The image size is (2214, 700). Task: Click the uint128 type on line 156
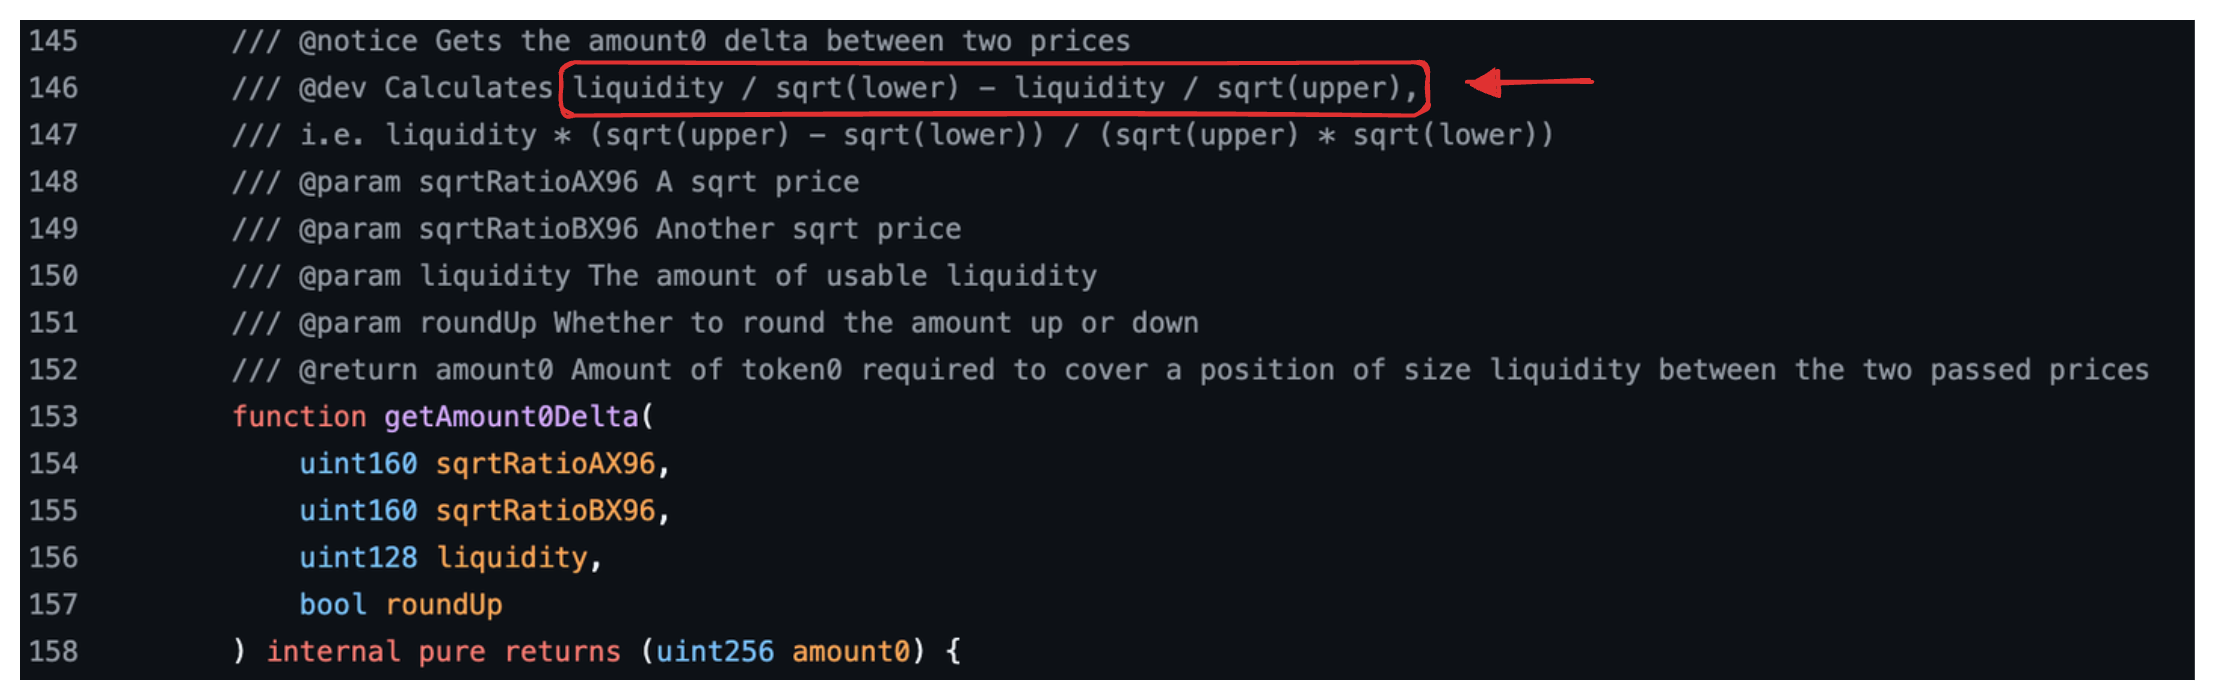pos(358,557)
